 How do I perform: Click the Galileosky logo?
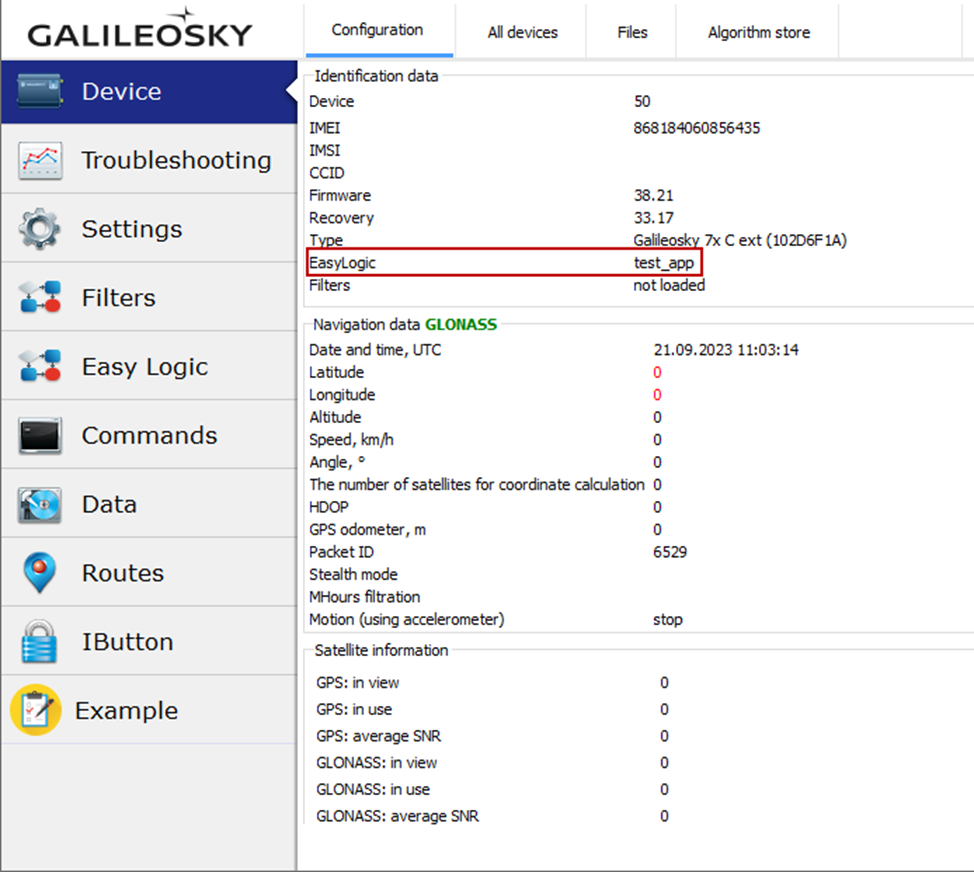[140, 32]
